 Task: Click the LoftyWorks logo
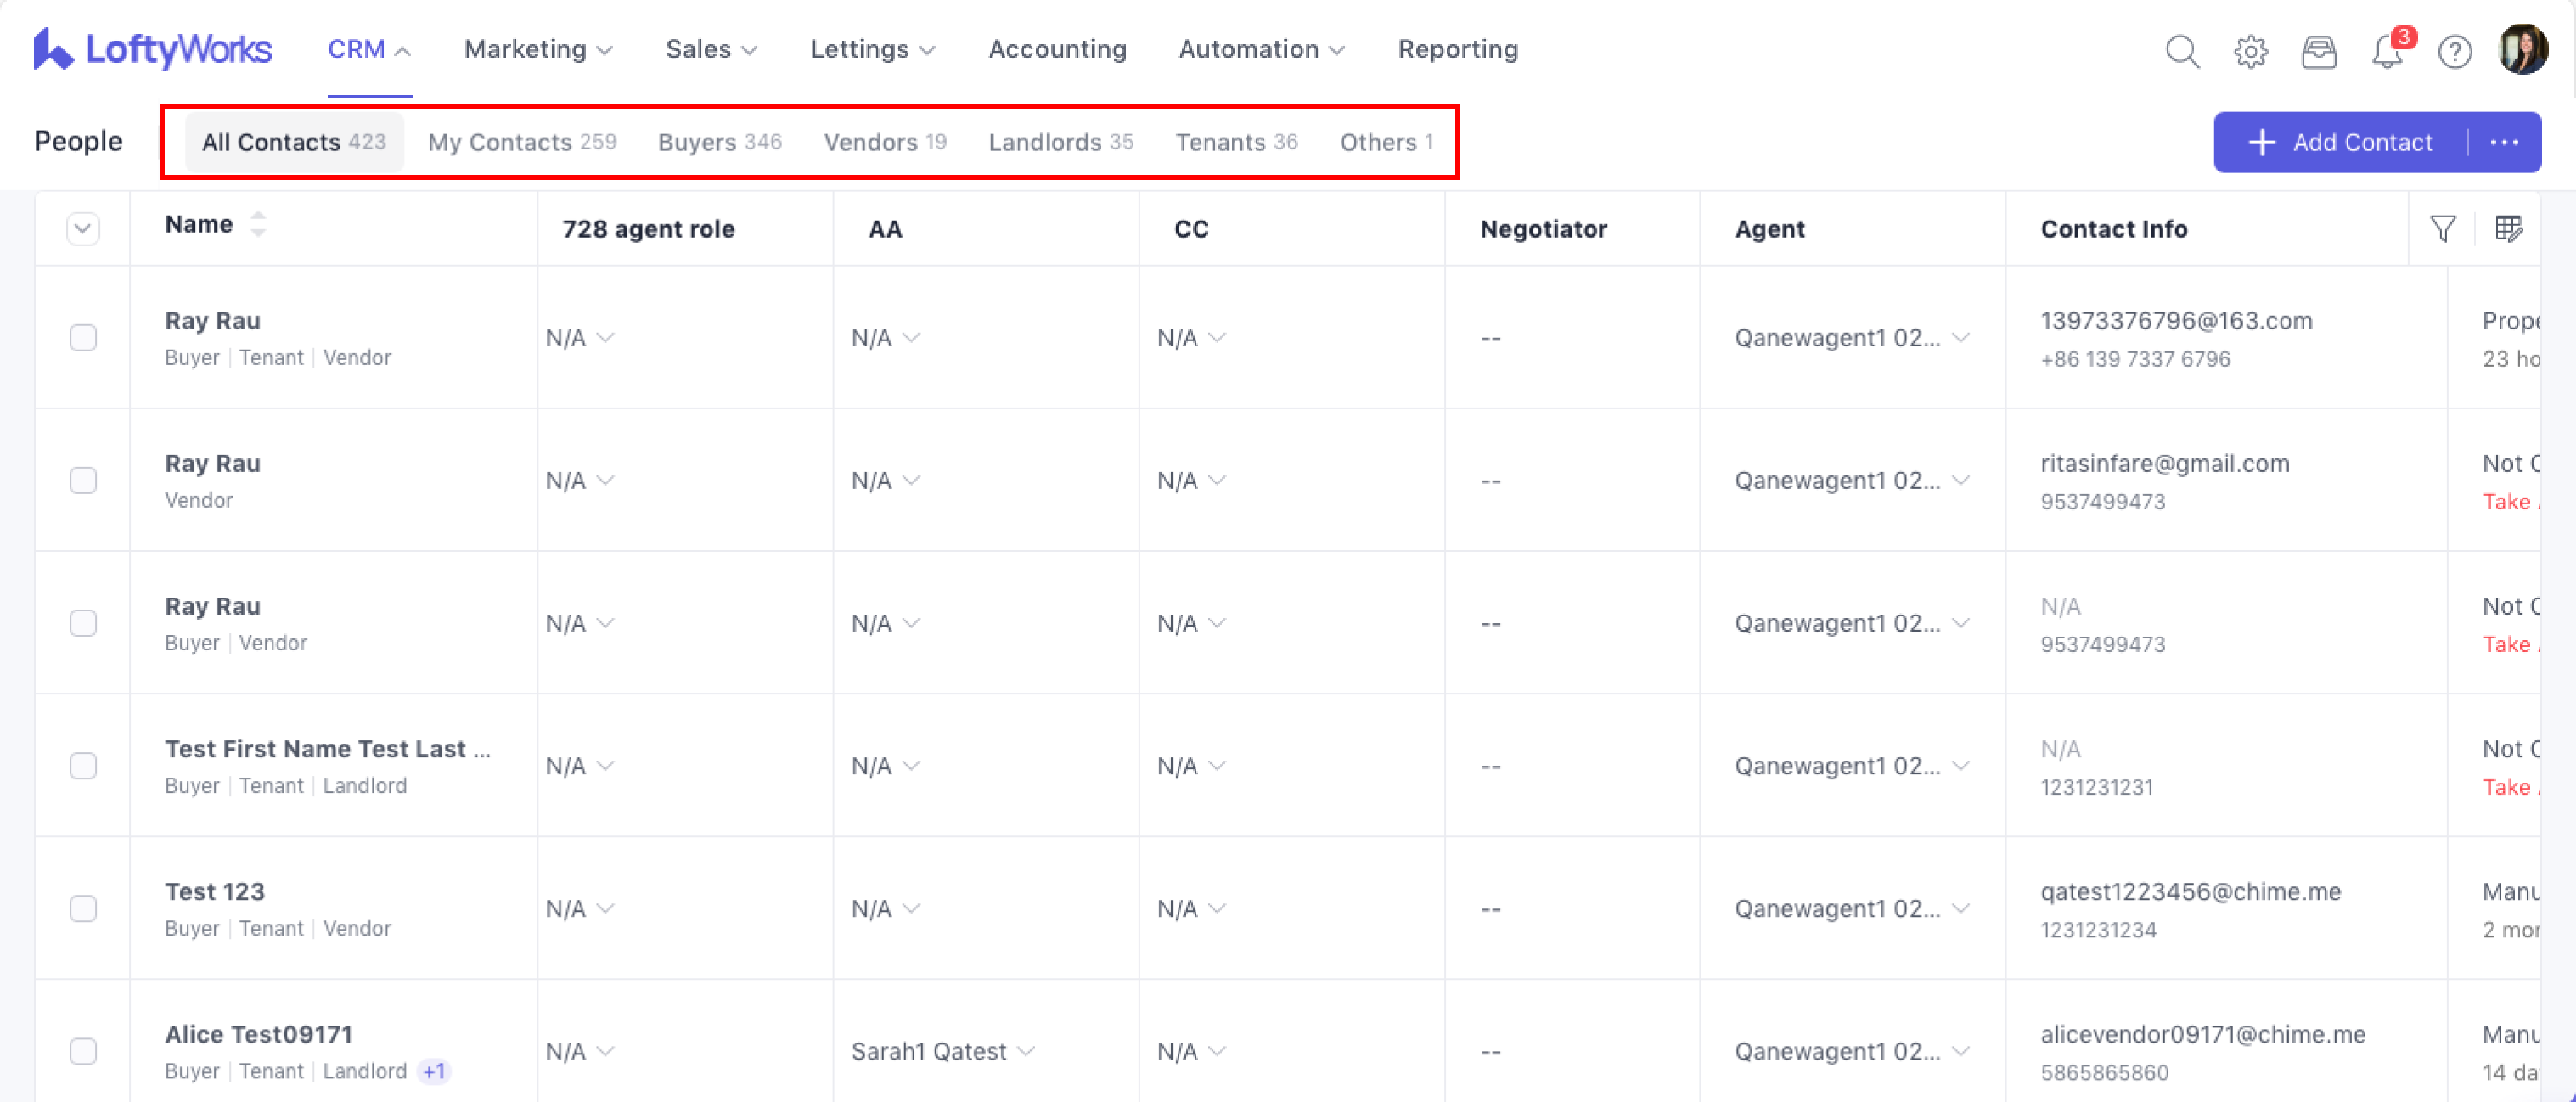click(x=152, y=49)
